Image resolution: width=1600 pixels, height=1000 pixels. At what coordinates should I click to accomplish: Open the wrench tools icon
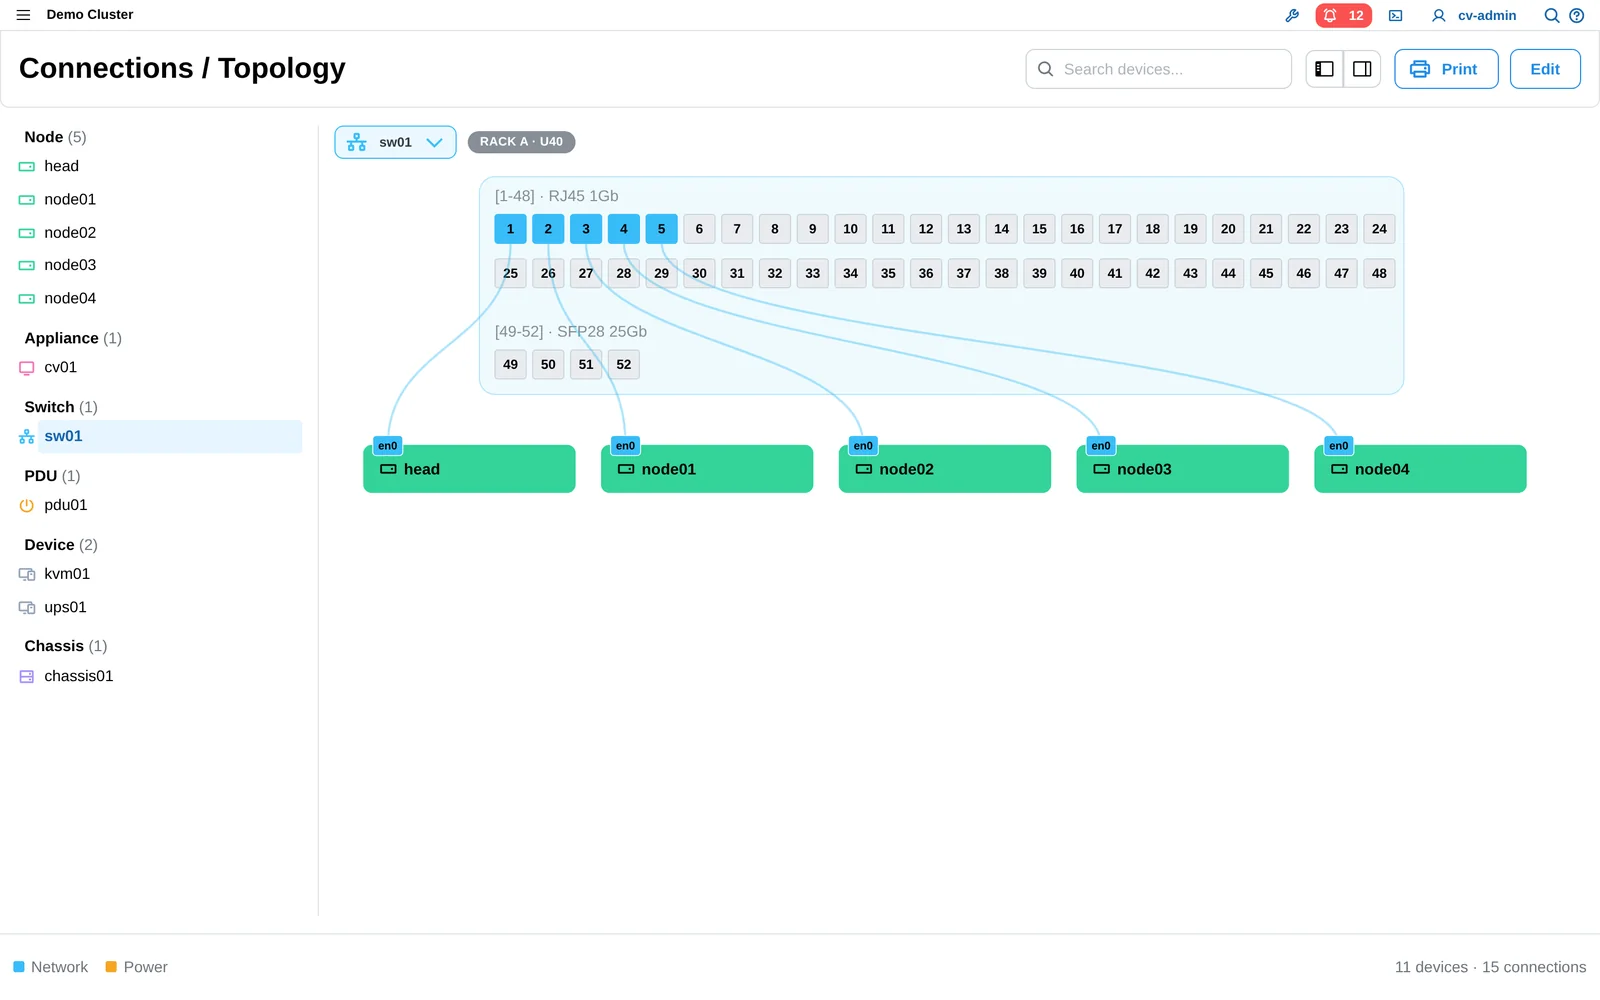(x=1292, y=15)
